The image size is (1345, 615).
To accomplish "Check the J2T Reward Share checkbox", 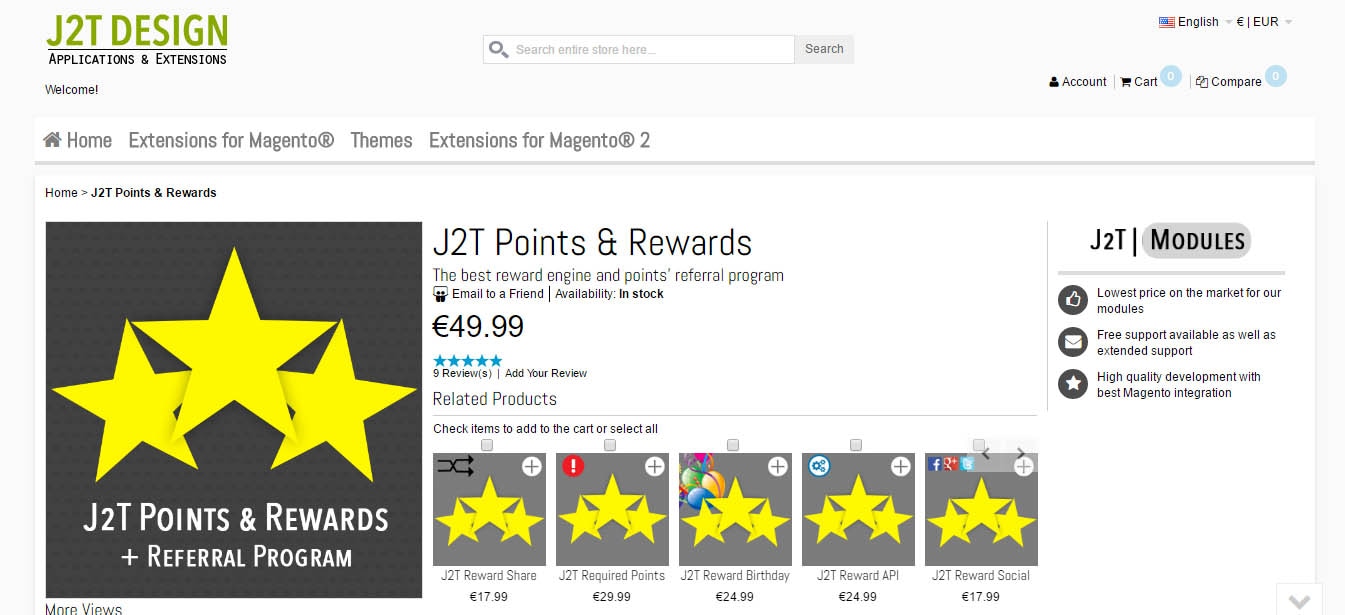I will [487, 445].
